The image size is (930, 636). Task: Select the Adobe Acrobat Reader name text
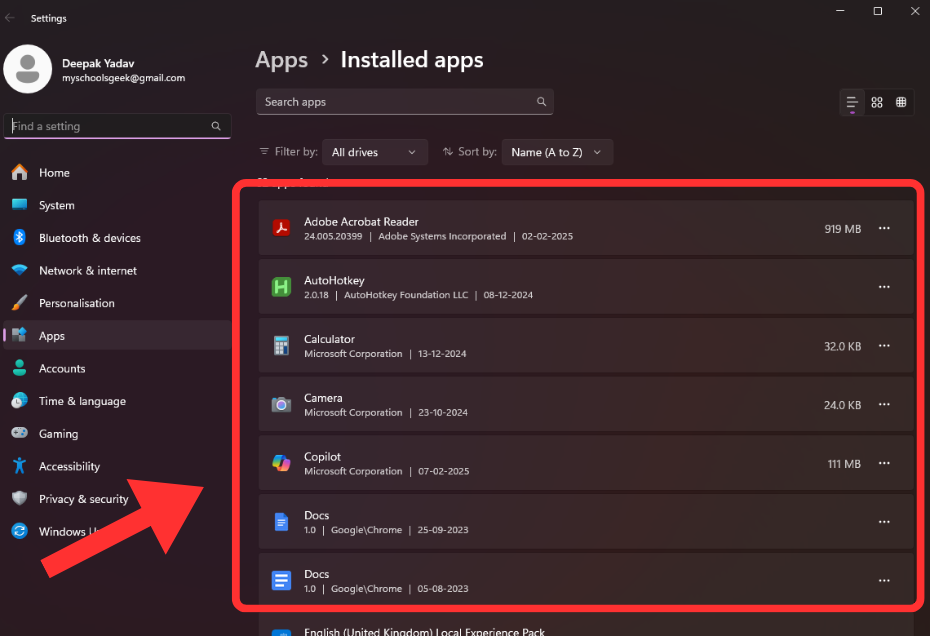(x=361, y=221)
